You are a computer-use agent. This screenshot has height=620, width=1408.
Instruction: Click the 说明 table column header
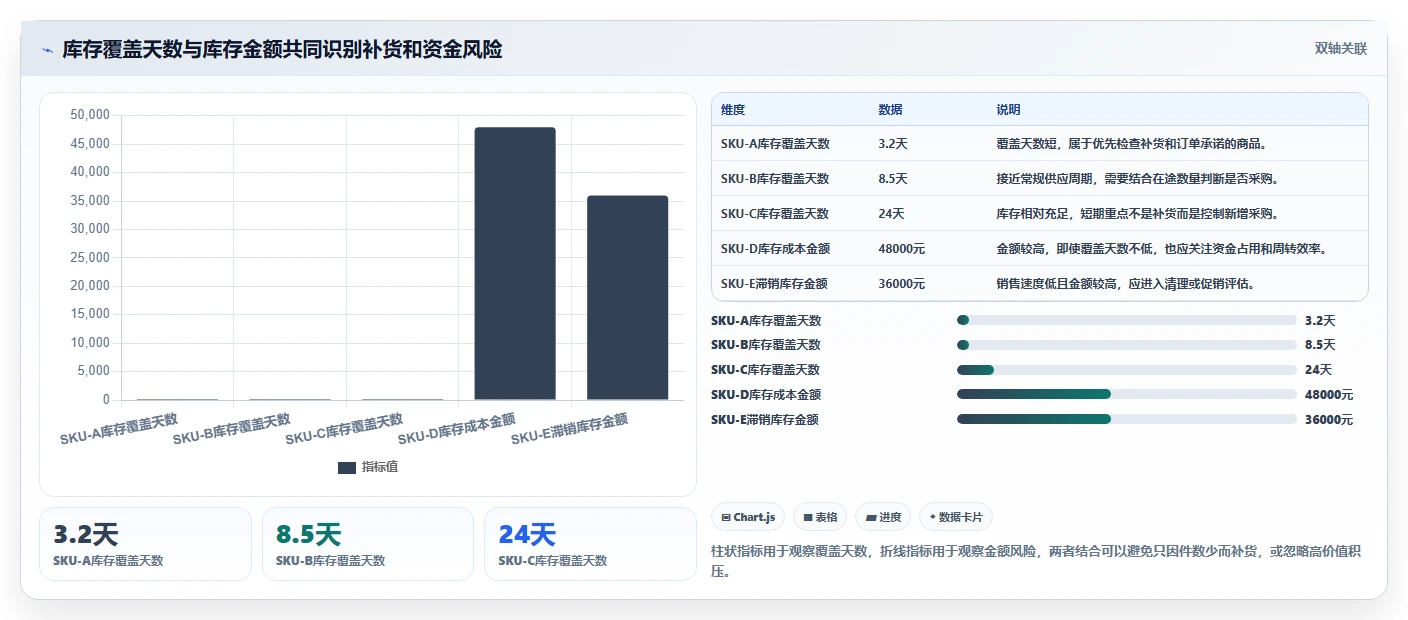tap(1008, 110)
